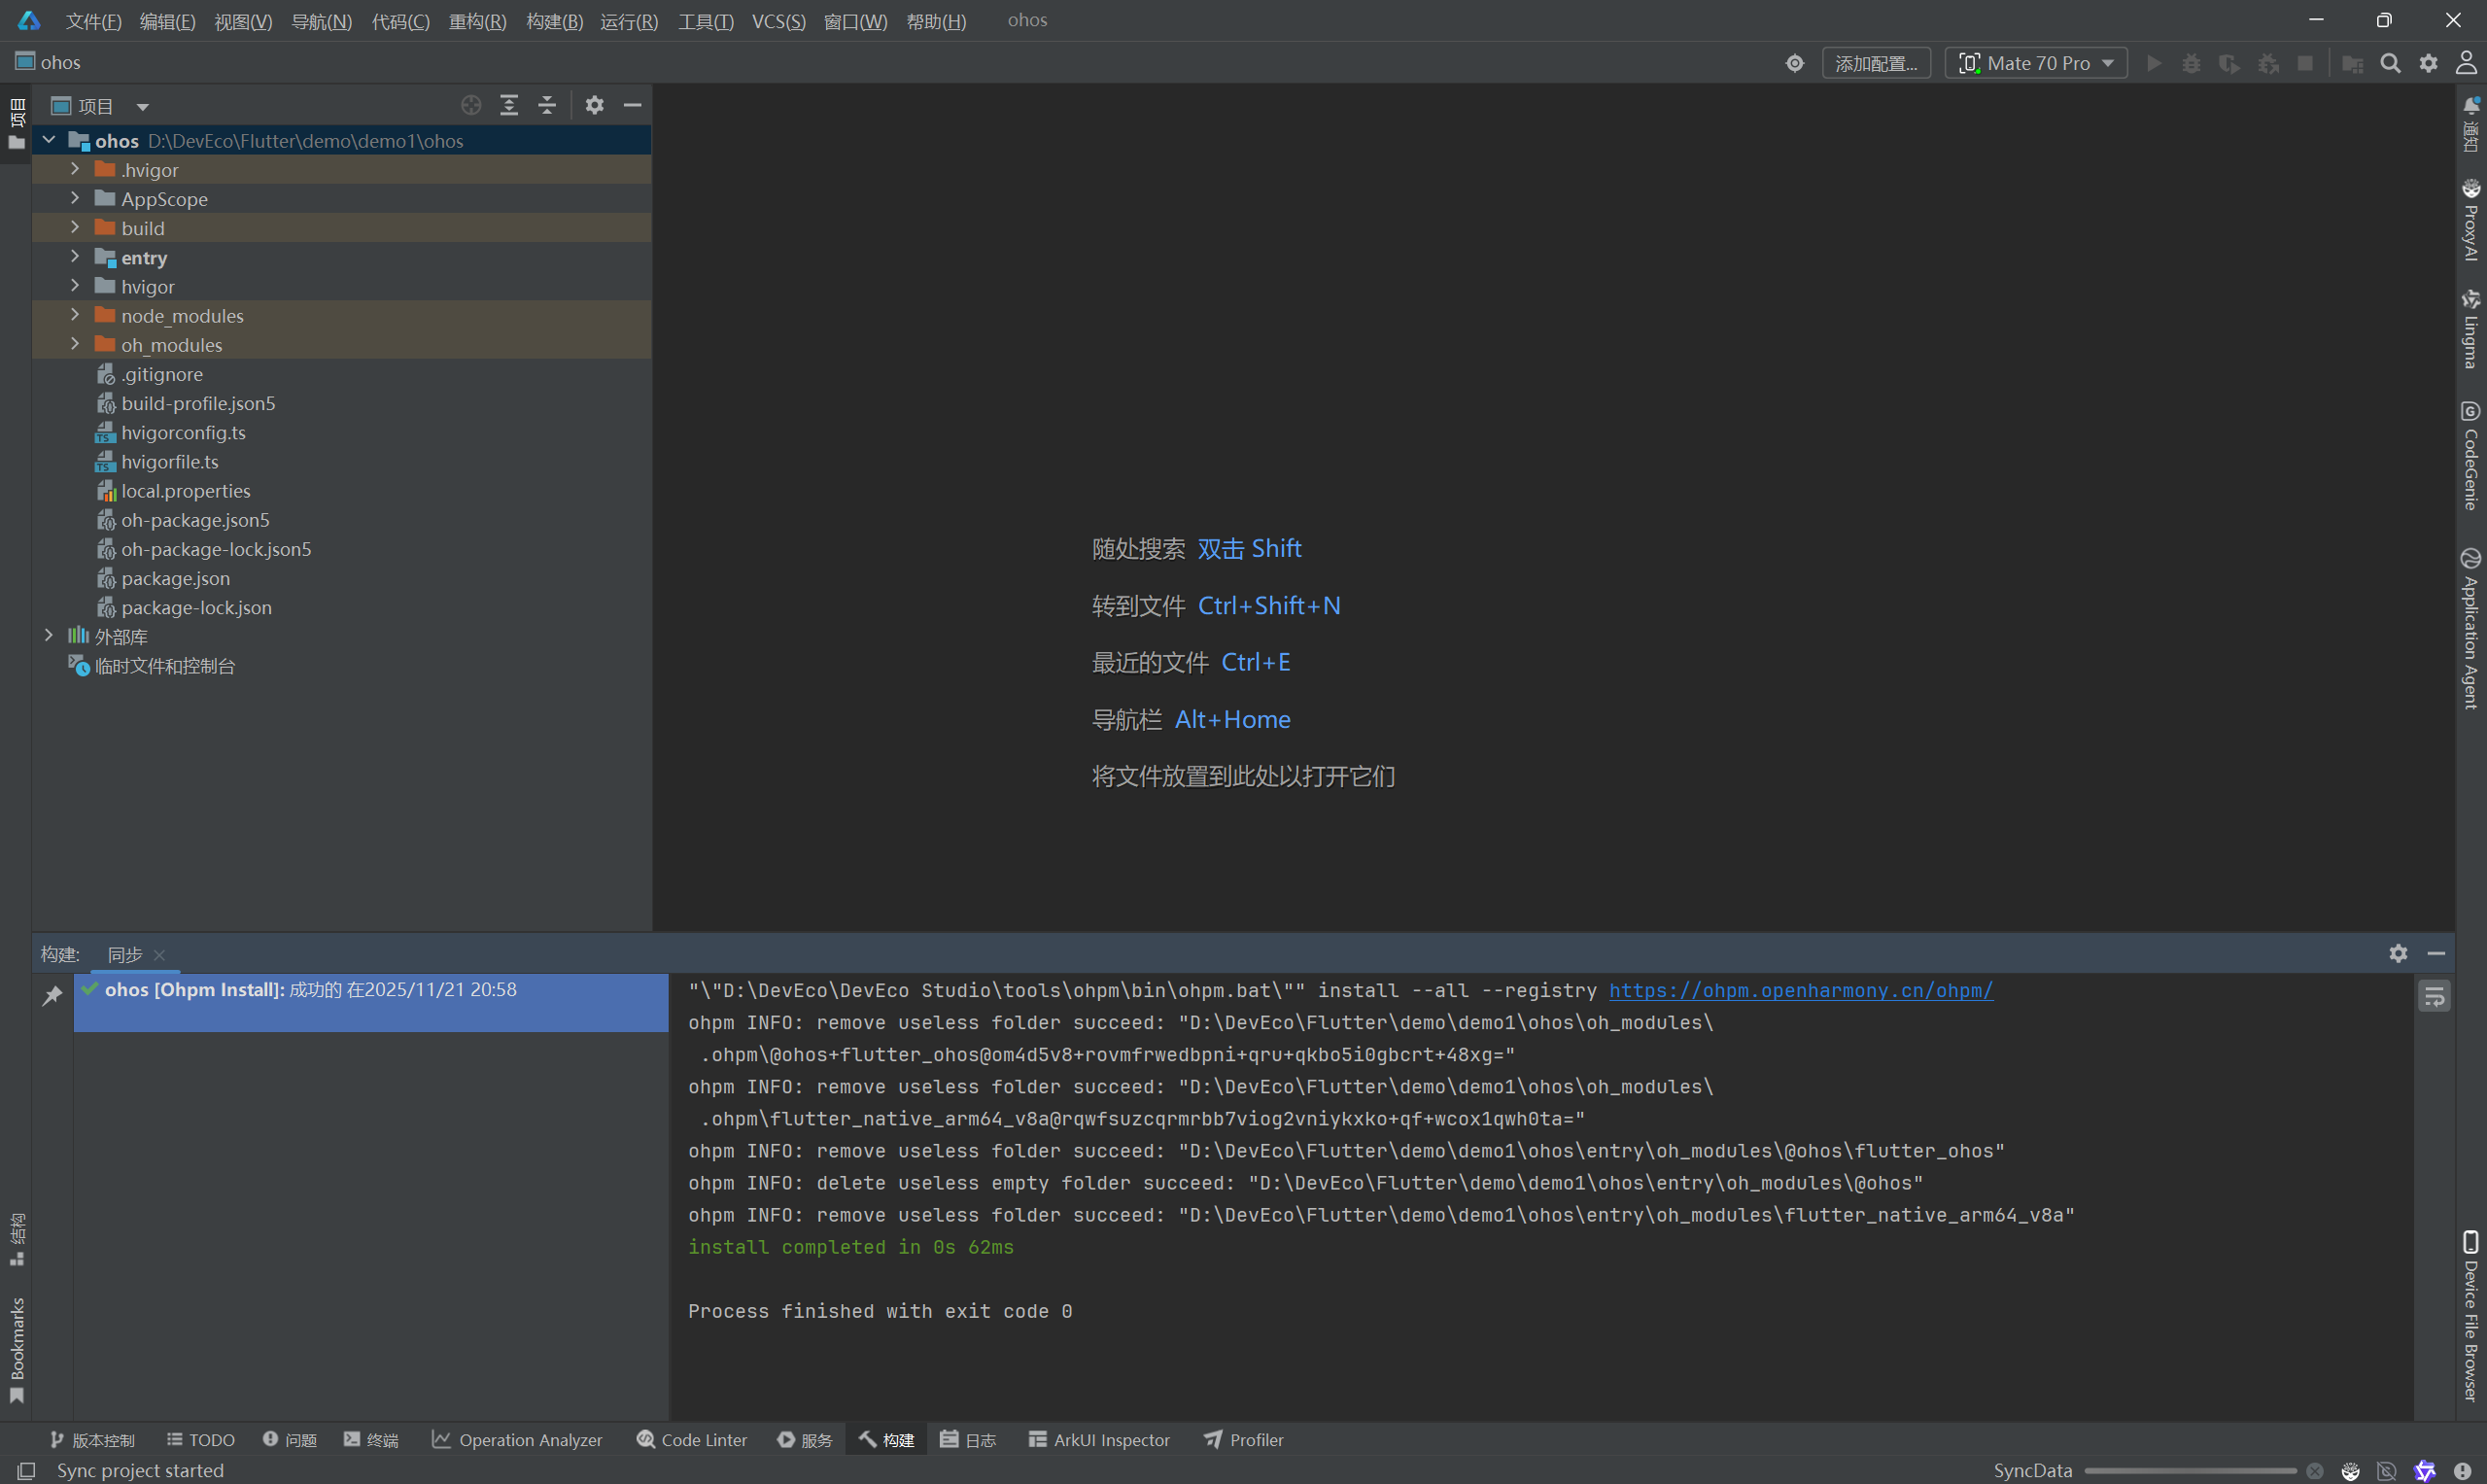
Task: Open the 项目 view selector dropdown
Action: pyautogui.click(x=100, y=106)
